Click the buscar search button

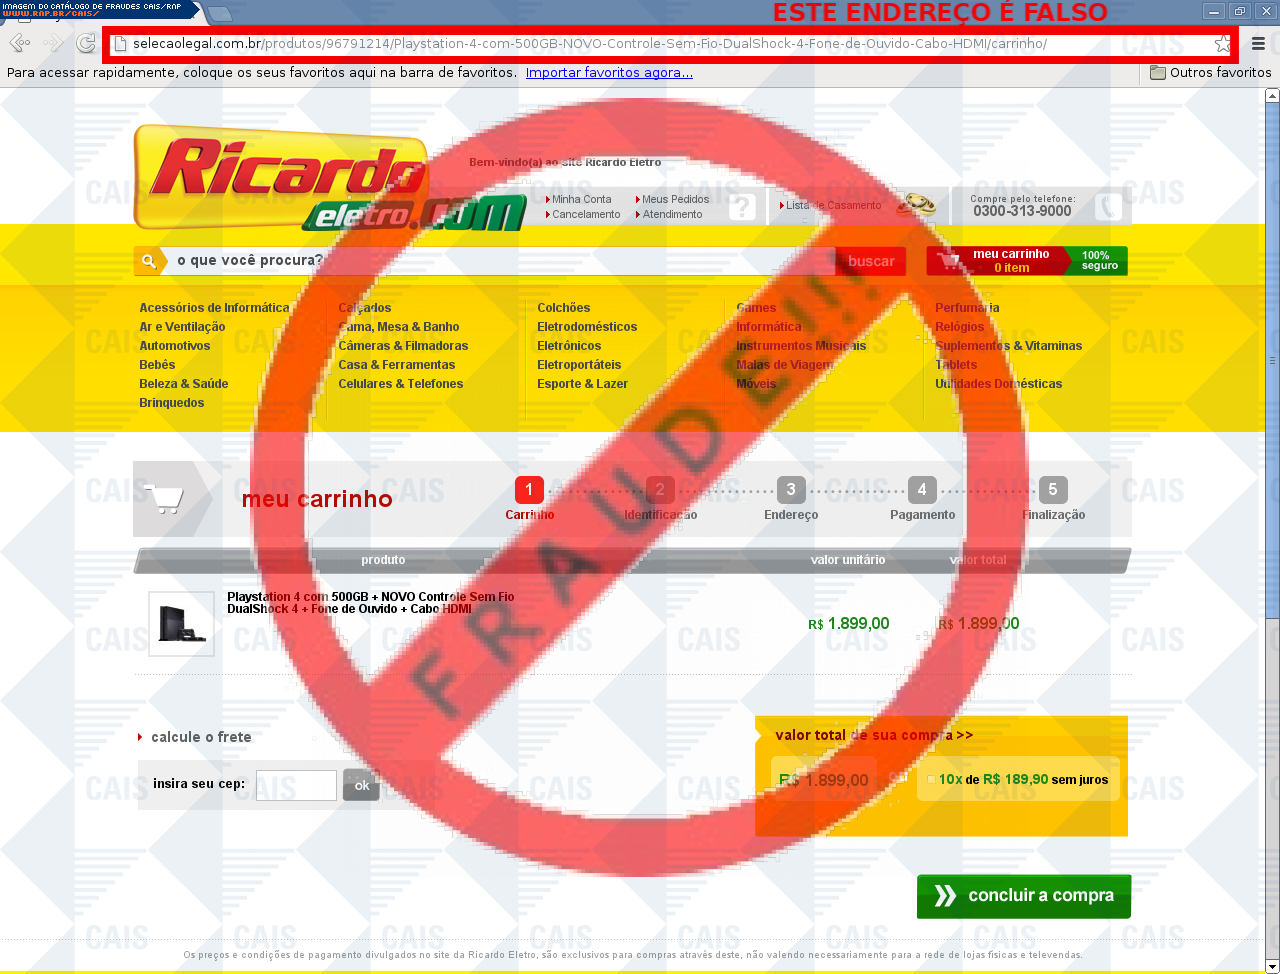pos(870,261)
